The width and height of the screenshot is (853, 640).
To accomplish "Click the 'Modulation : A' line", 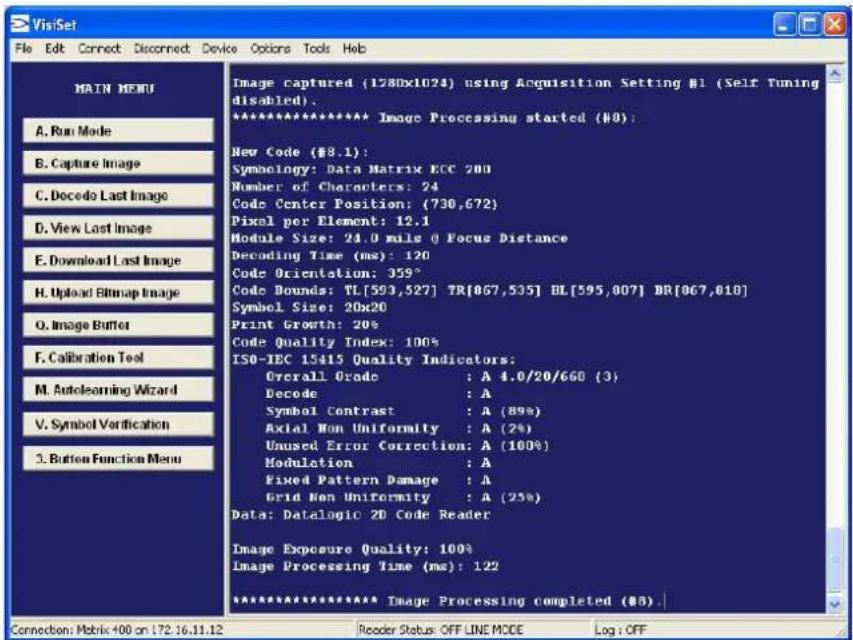I will [x=378, y=463].
